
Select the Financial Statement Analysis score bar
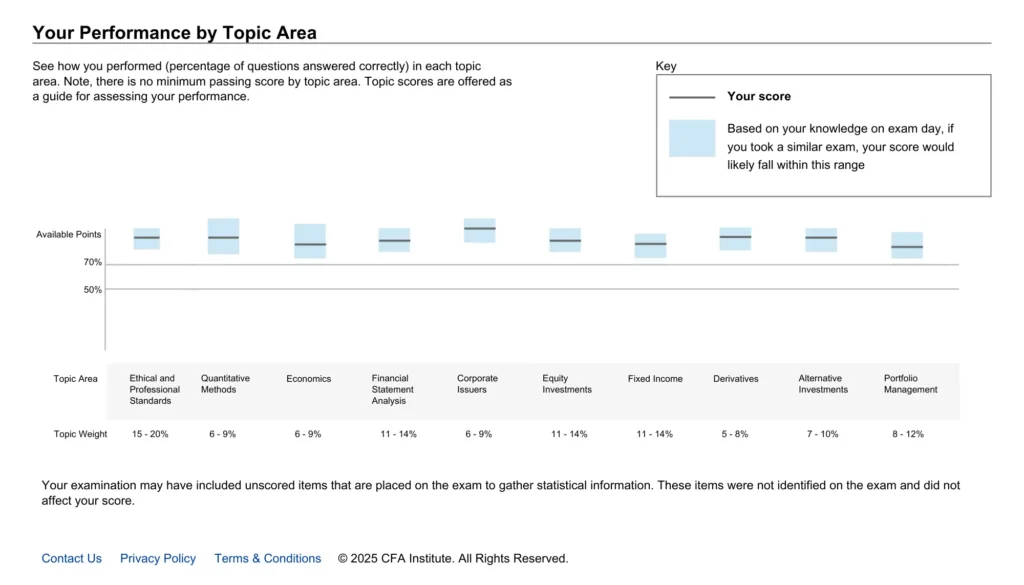coord(394,240)
